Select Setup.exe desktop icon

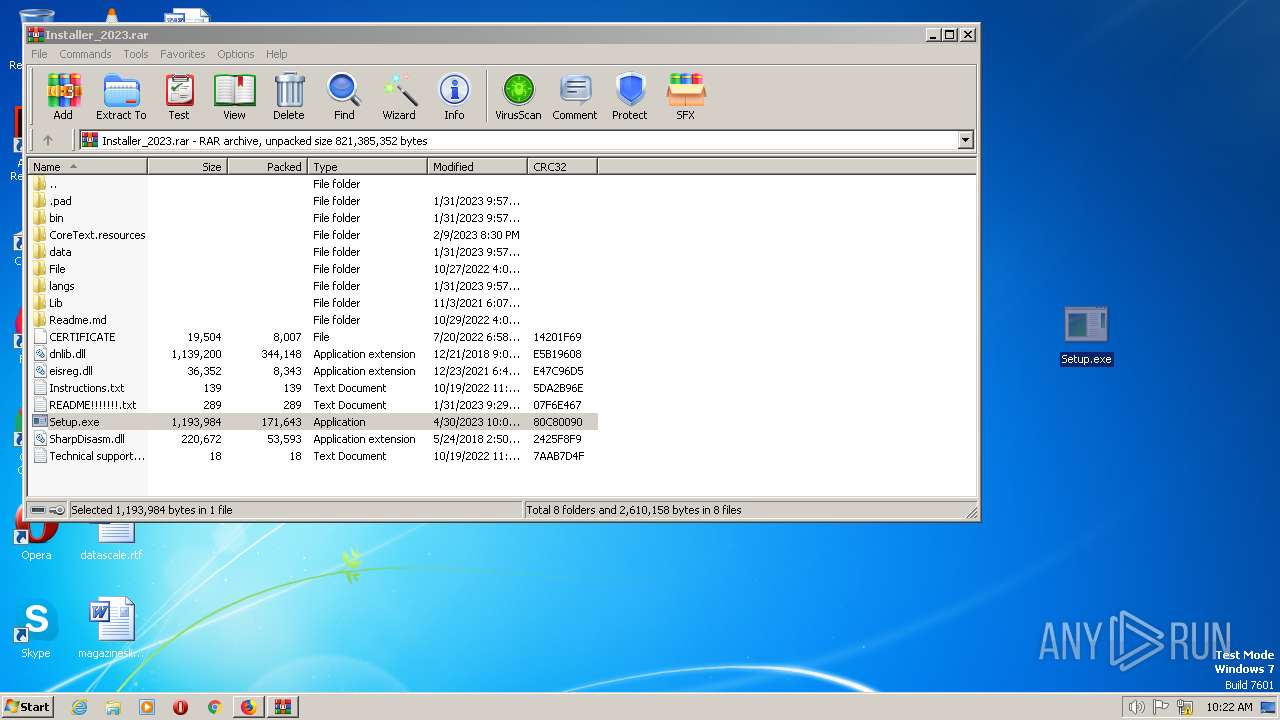pyautogui.click(x=1086, y=336)
